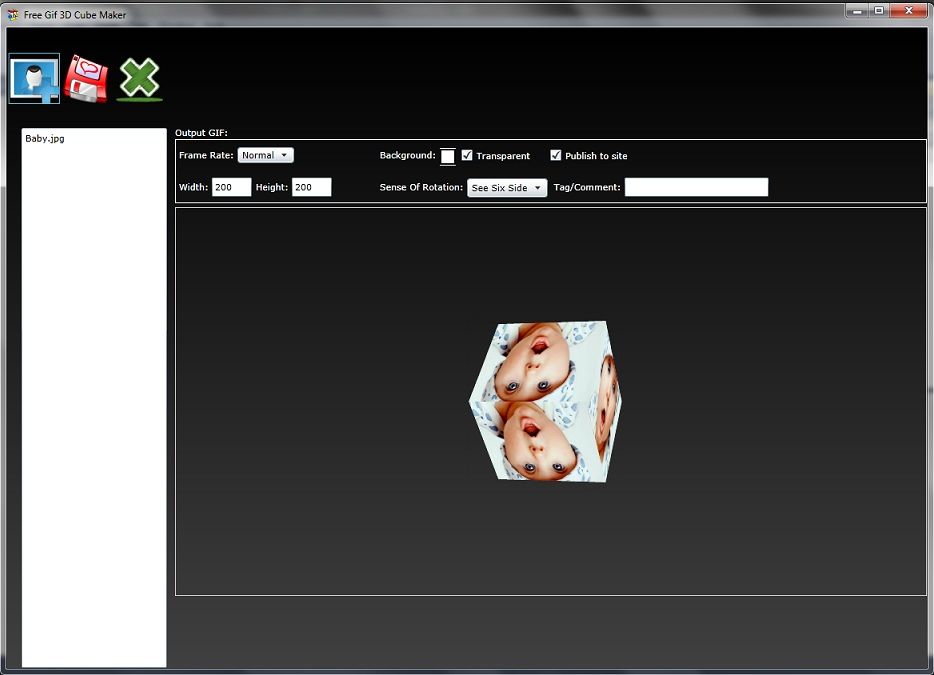Open the Frame Rate dropdown
Viewport: 934px width, 675px height.
(x=265, y=155)
